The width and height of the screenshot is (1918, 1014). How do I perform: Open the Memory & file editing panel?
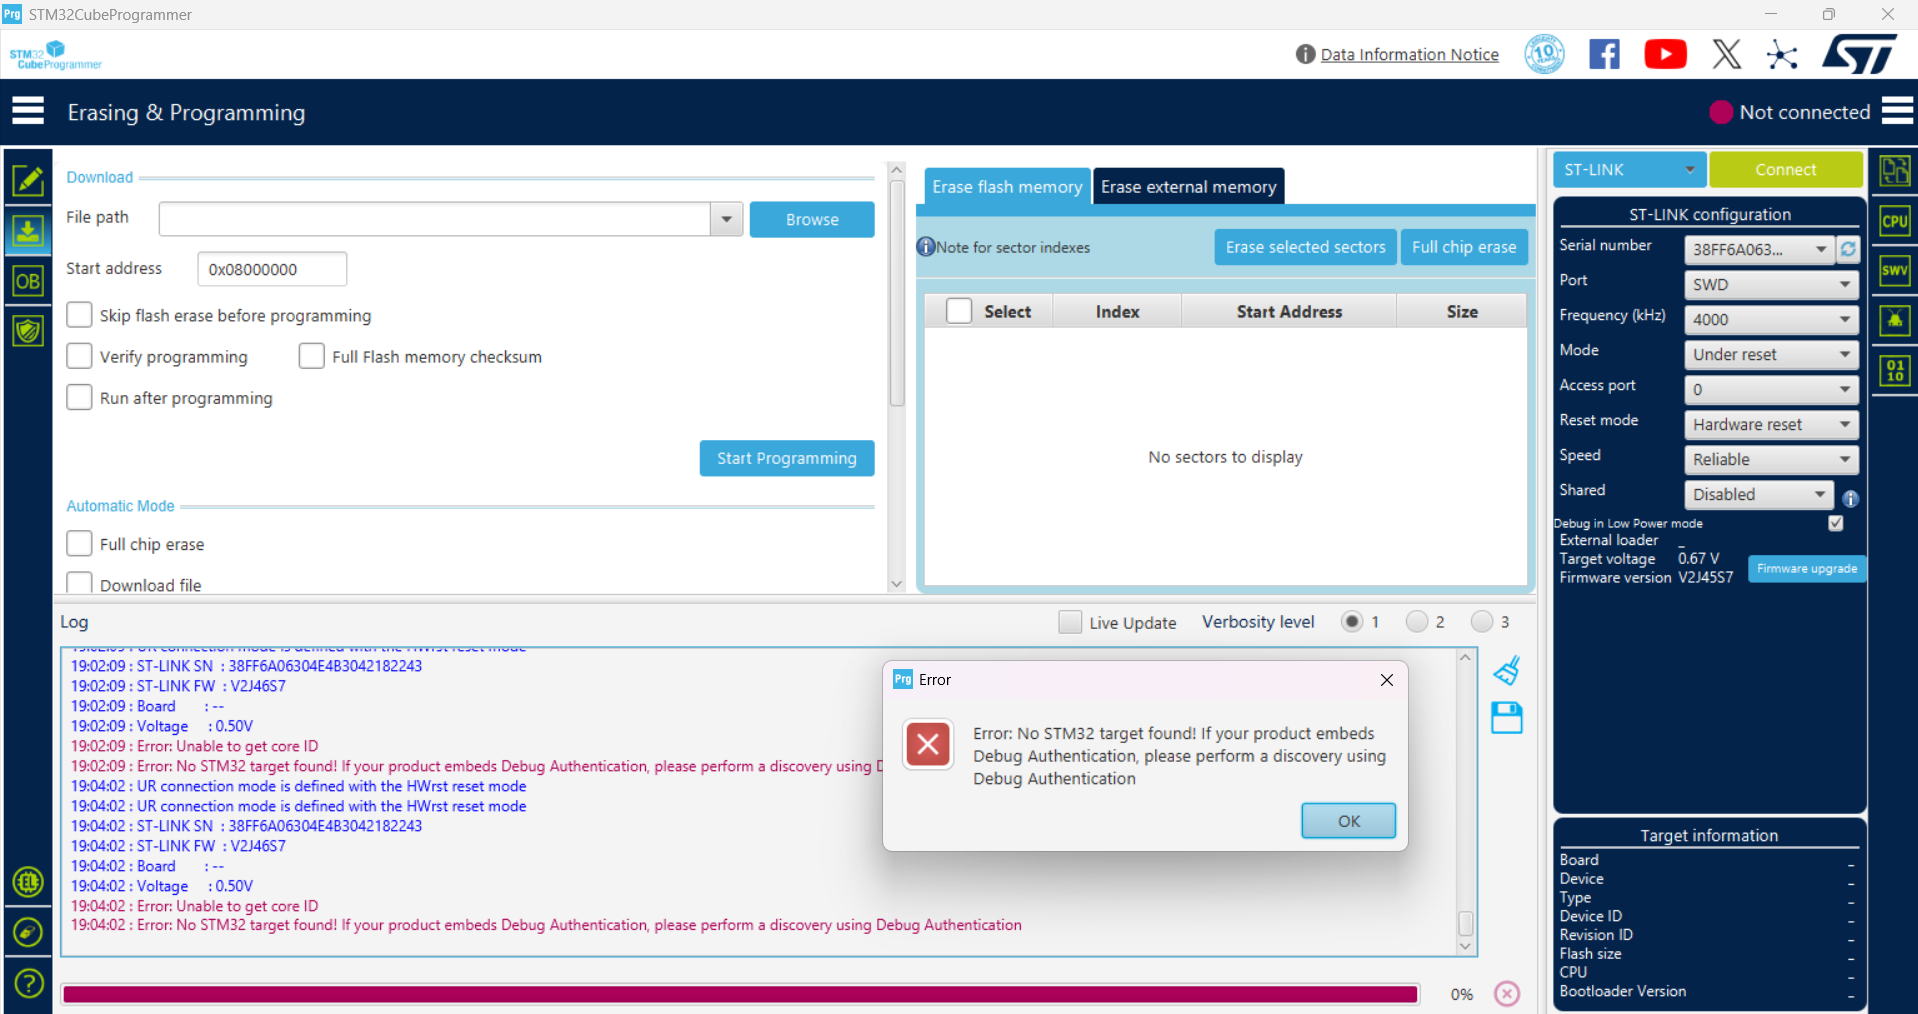click(28, 181)
